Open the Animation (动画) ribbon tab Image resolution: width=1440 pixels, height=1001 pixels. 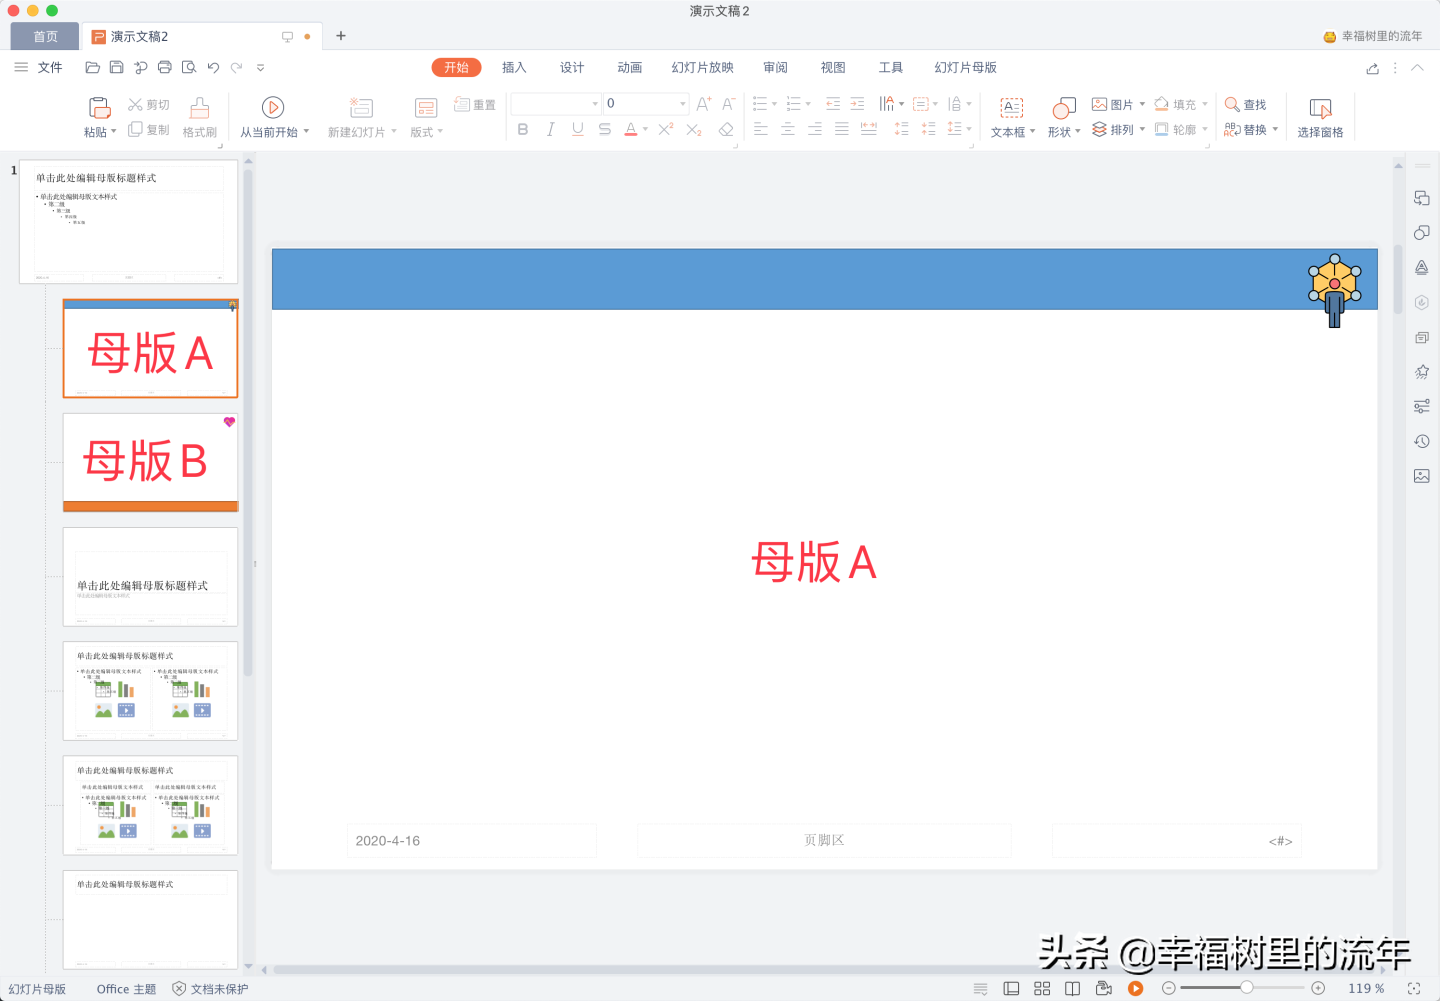[x=630, y=68]
